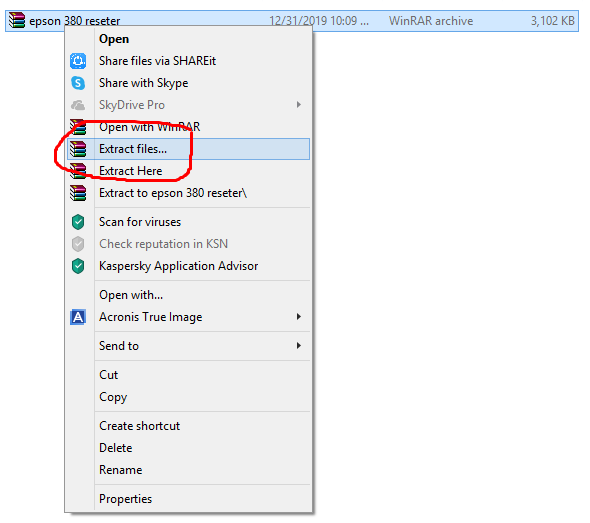Click the WinRAR archive type cell

point(431,21)
